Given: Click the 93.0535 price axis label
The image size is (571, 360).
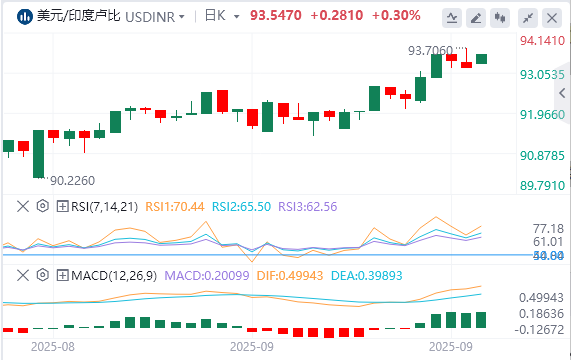Looking at the screenshot, I should [542, 75].
